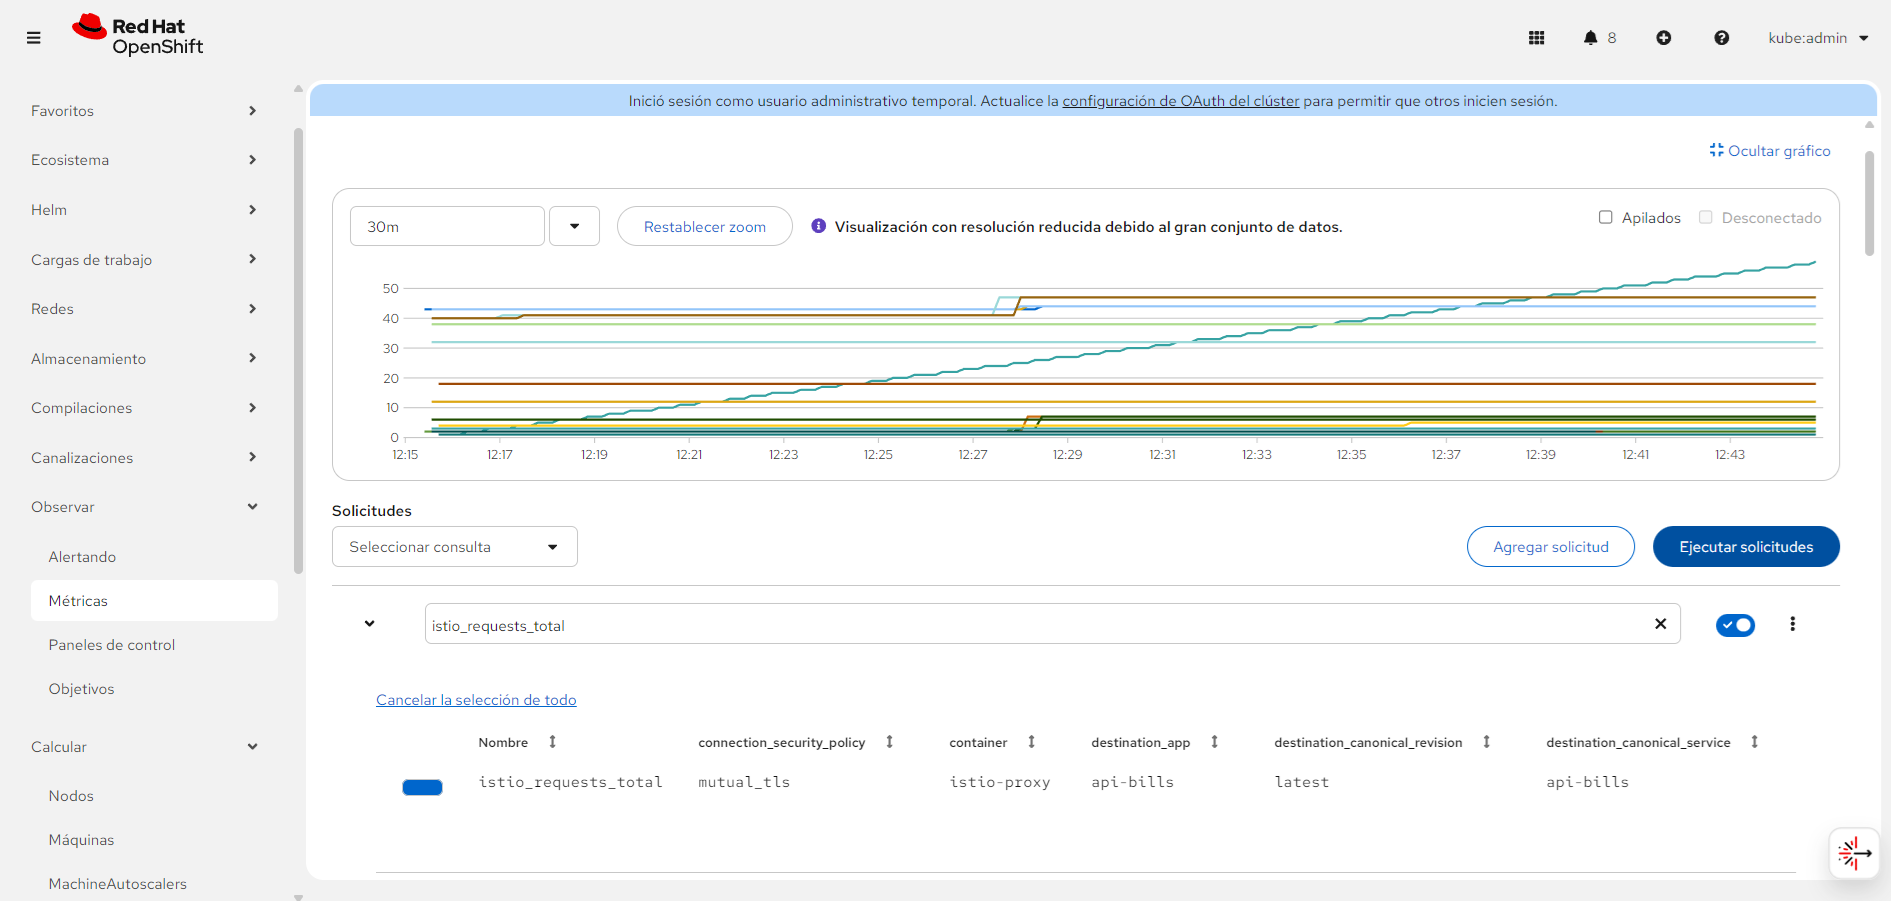Disable the istio_requests_total query toggle

1735,625
